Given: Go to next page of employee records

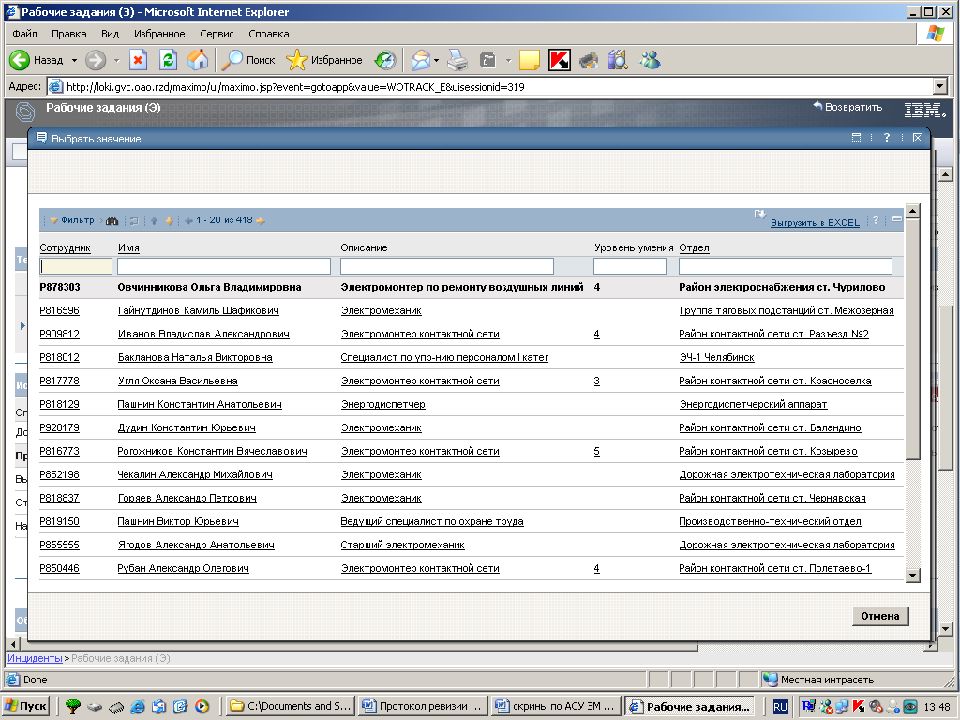Looking at the screenshot, I should tap(261, 220).
